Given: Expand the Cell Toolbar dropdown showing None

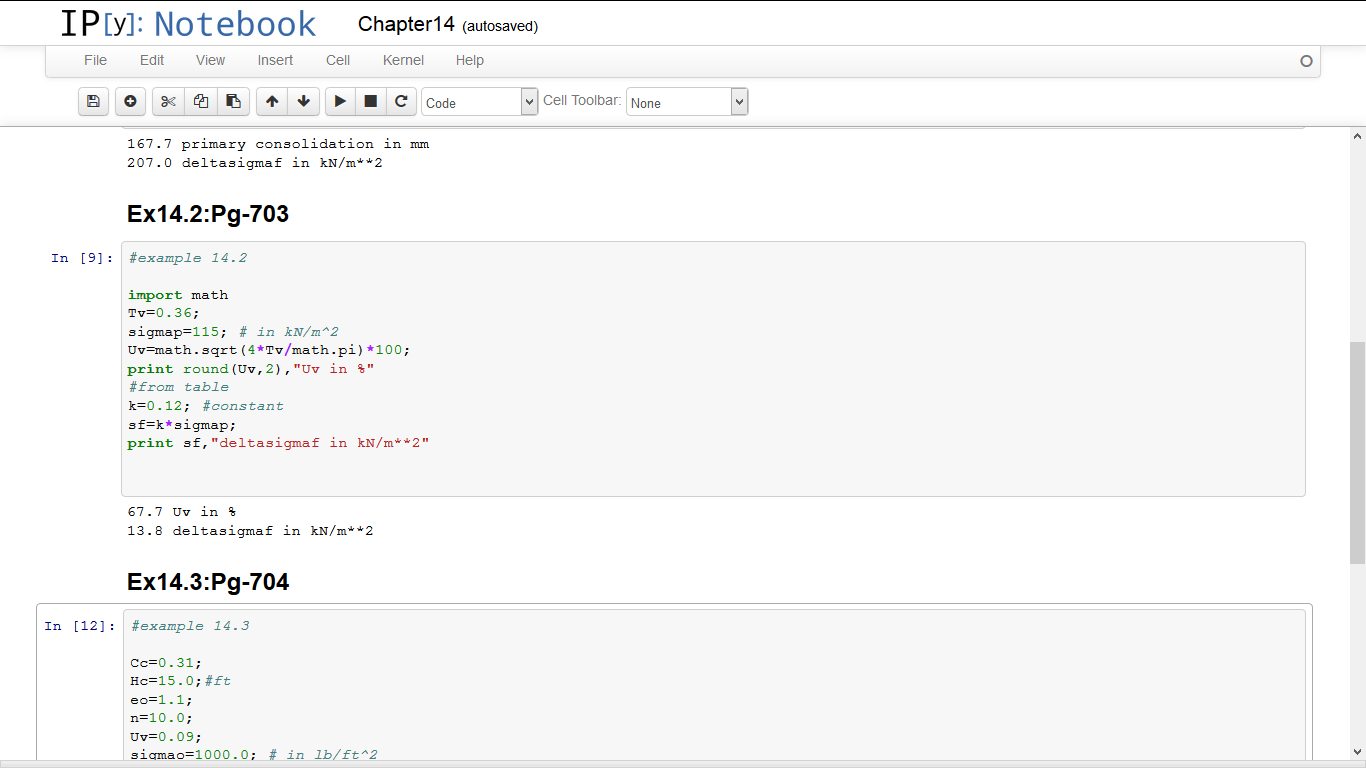Looking at the screenshot, I should (686, 102).
